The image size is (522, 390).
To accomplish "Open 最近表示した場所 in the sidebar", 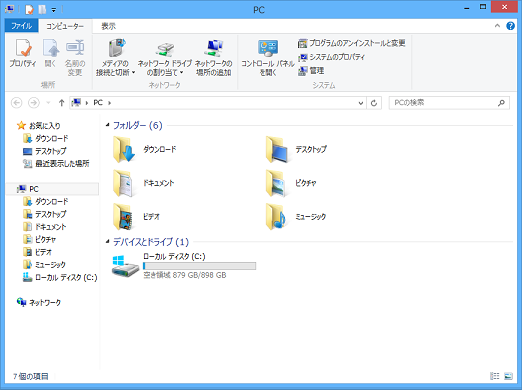I will pyautogui.click(x=56, y=163).
